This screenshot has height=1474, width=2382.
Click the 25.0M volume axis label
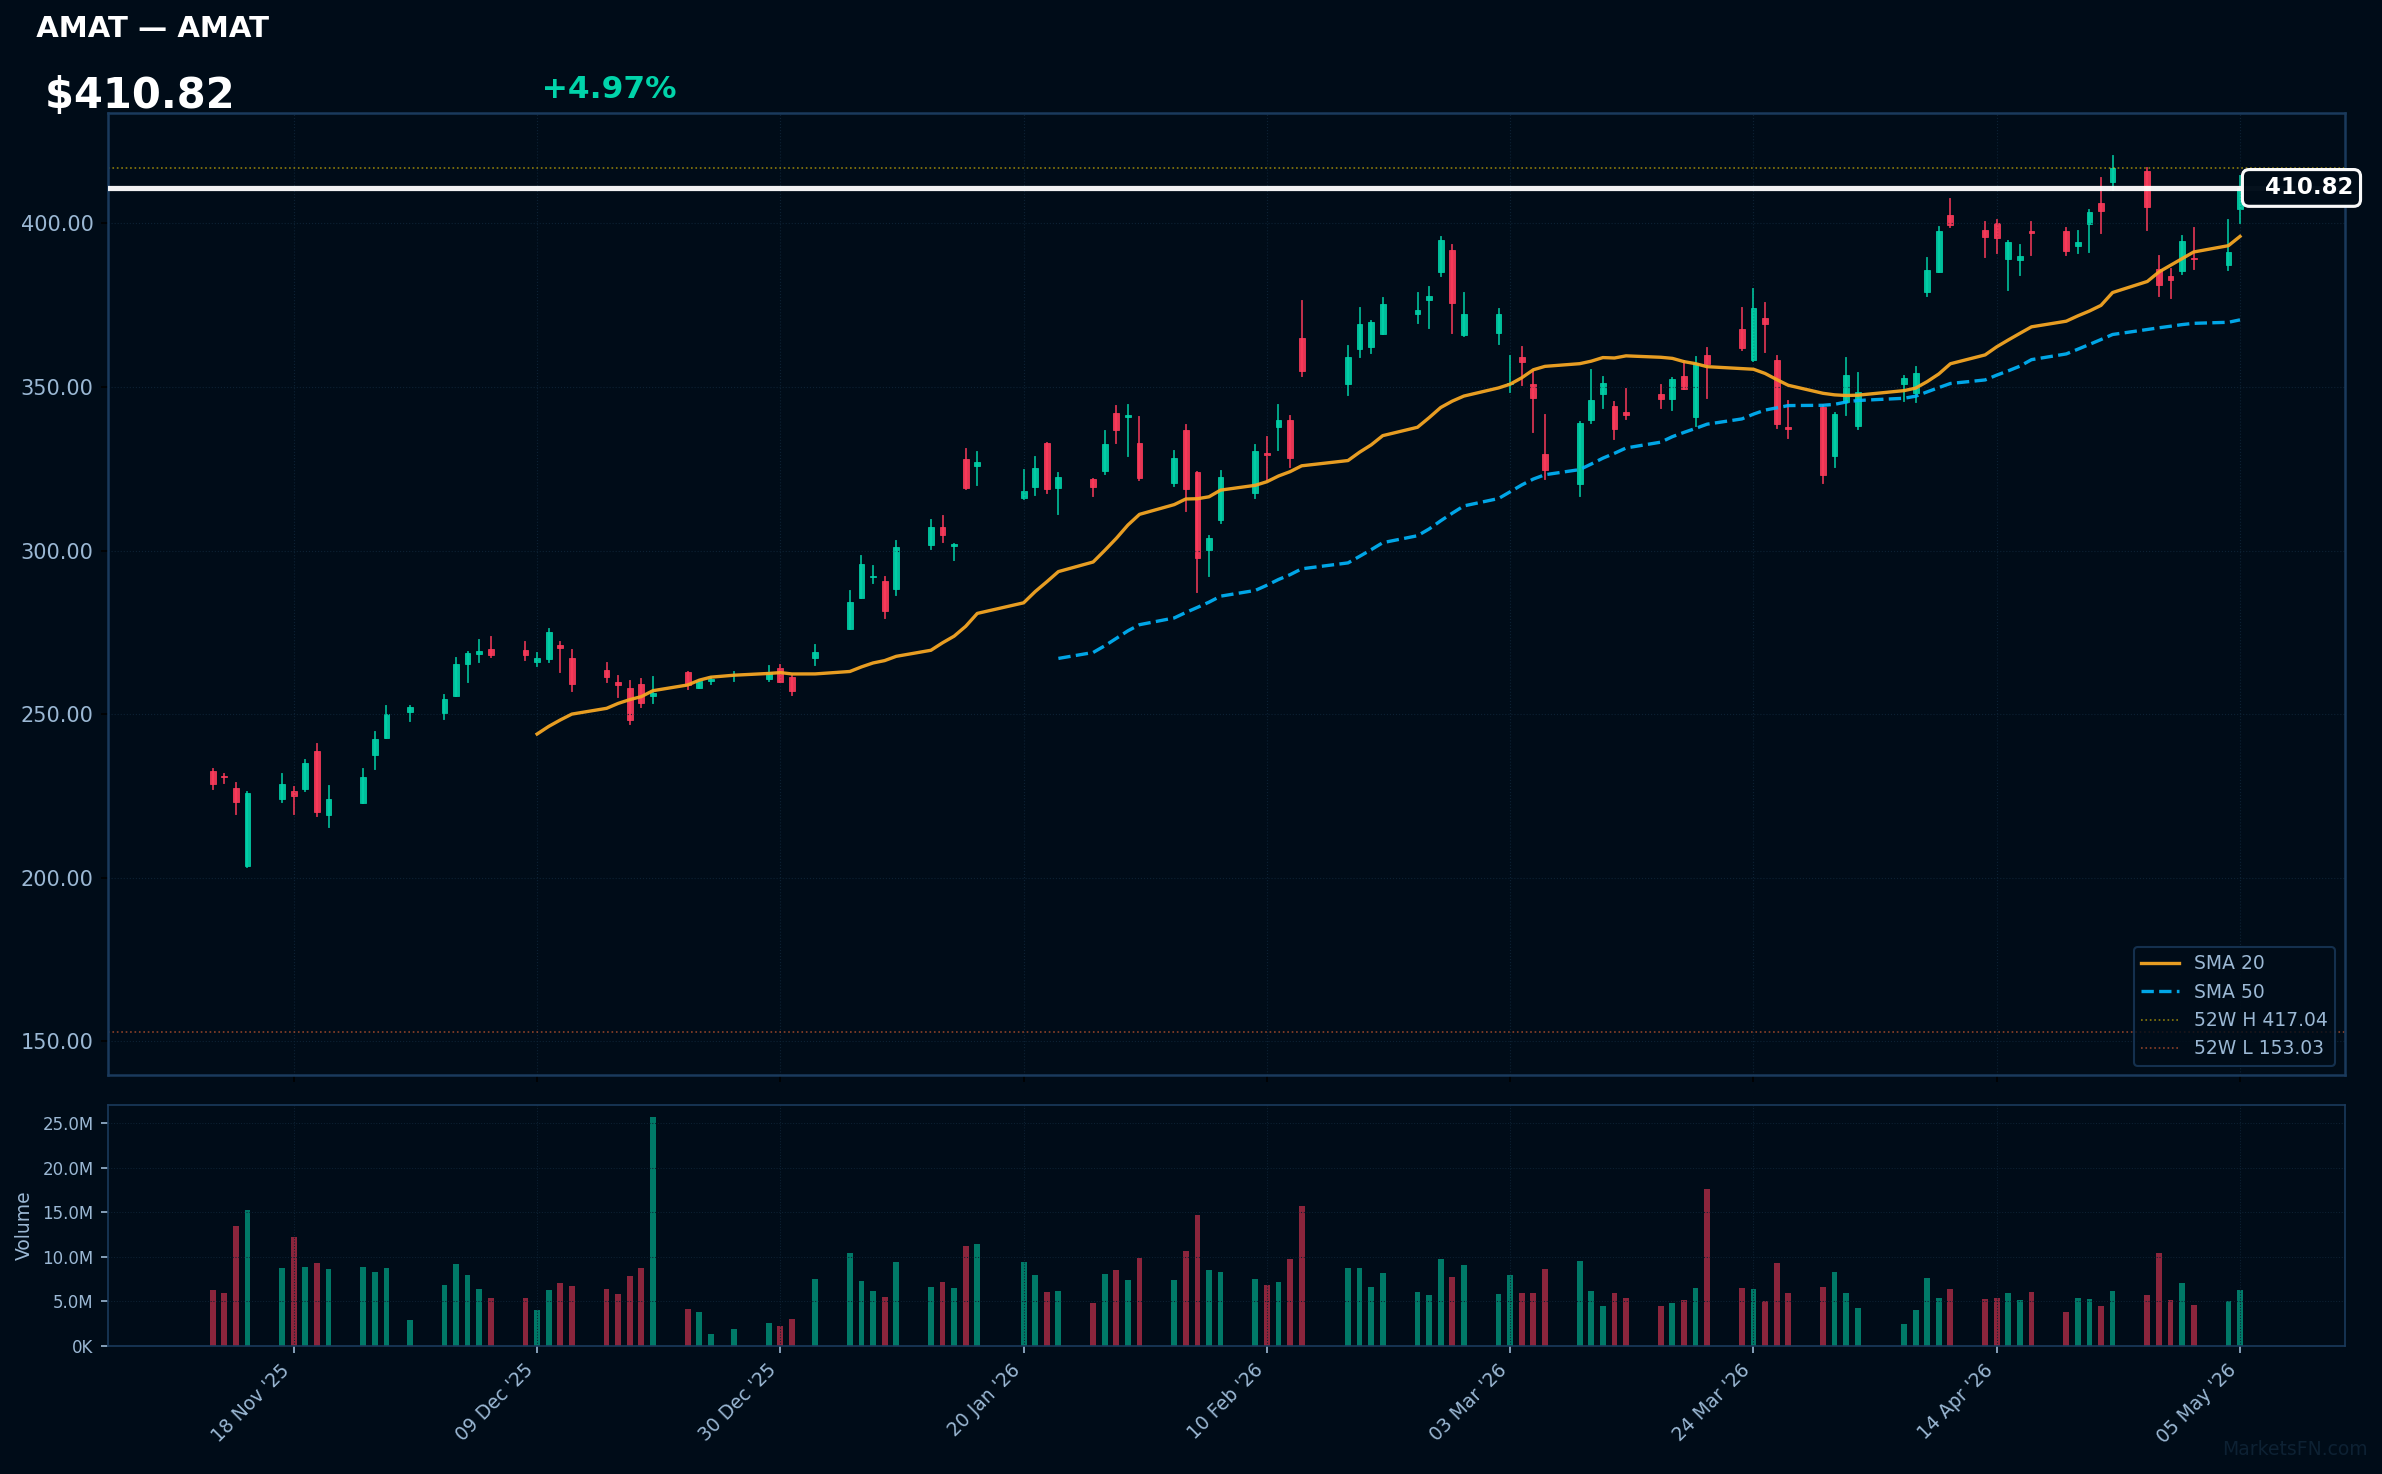click(x=68, y=1124)
